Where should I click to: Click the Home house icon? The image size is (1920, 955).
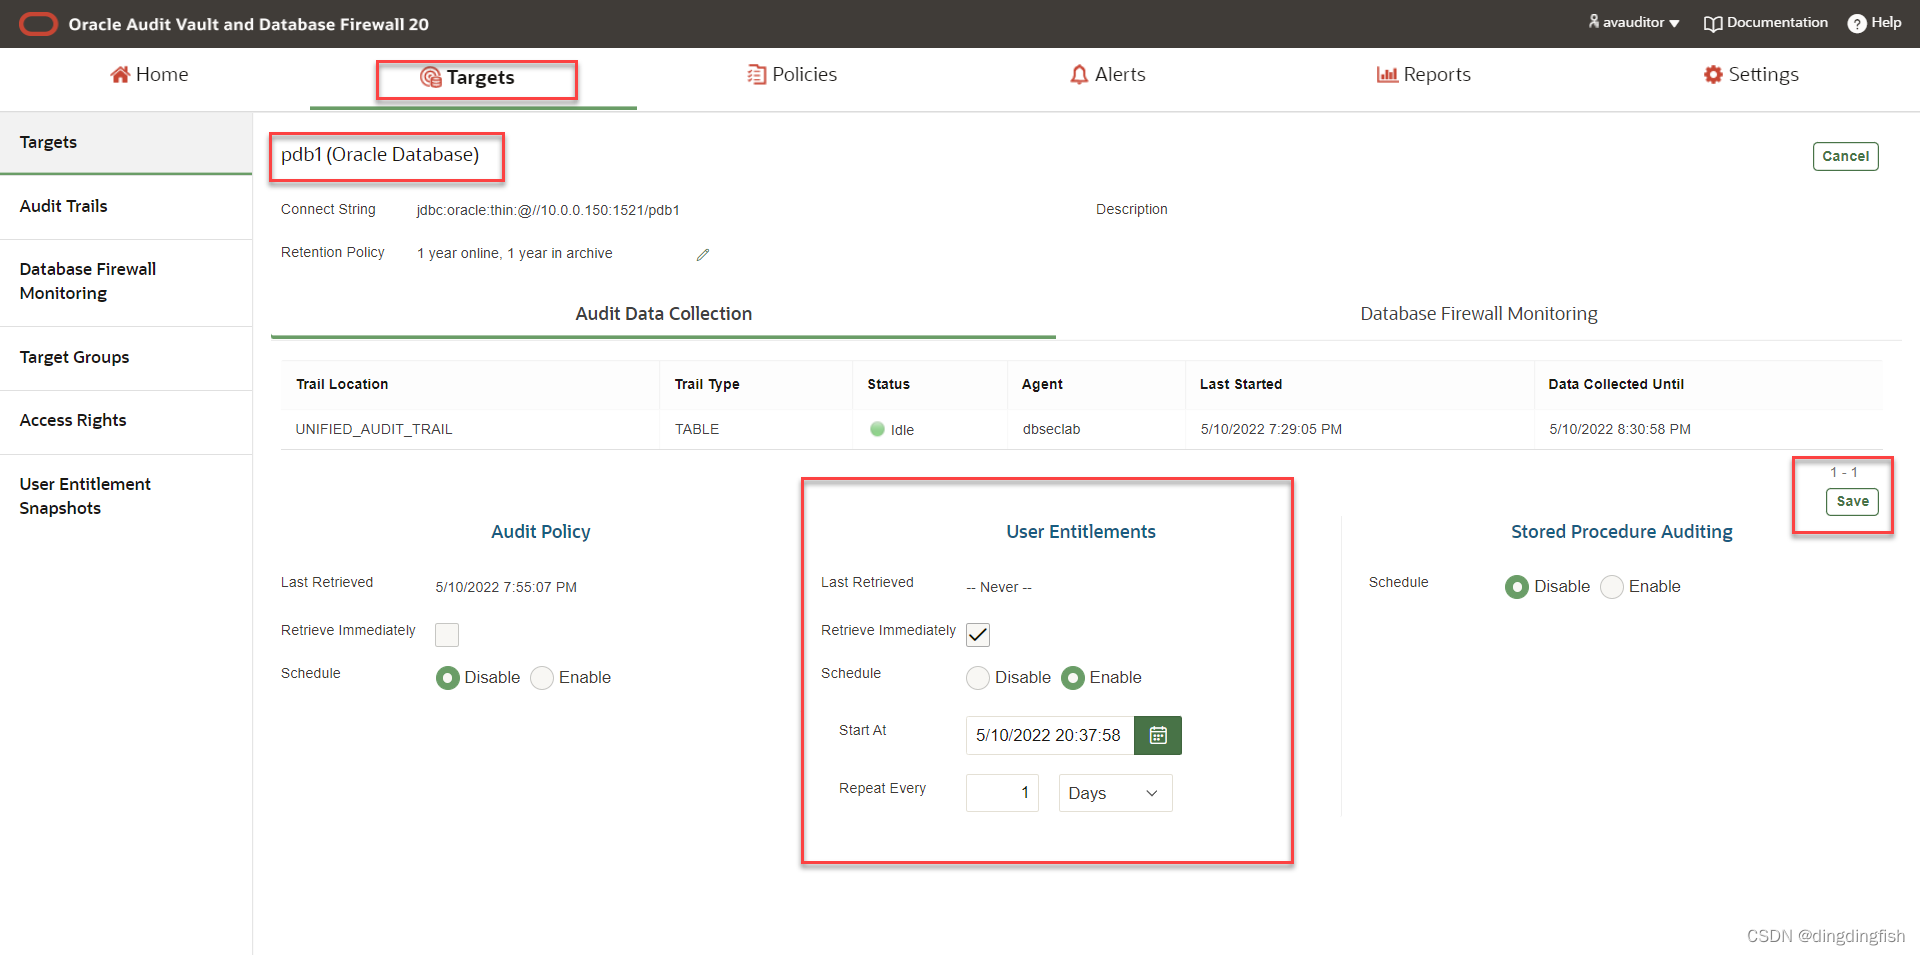120,75
